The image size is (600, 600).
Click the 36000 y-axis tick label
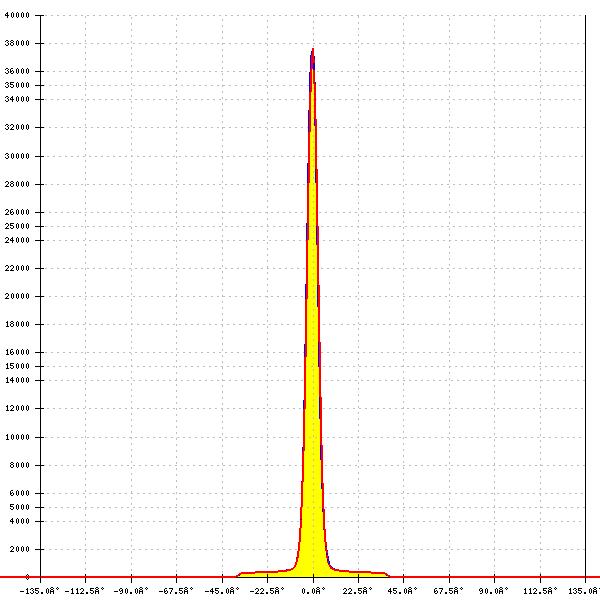click(17, 71)
